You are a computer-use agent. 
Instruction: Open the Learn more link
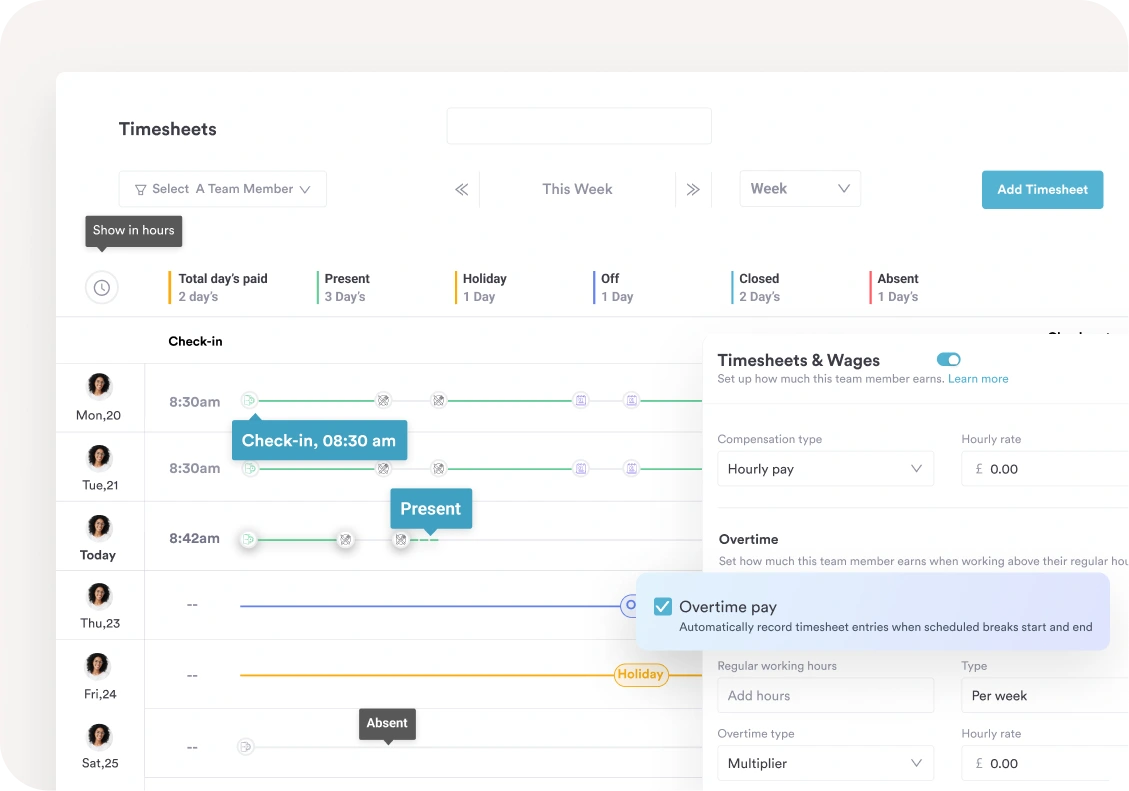[978, 379]
